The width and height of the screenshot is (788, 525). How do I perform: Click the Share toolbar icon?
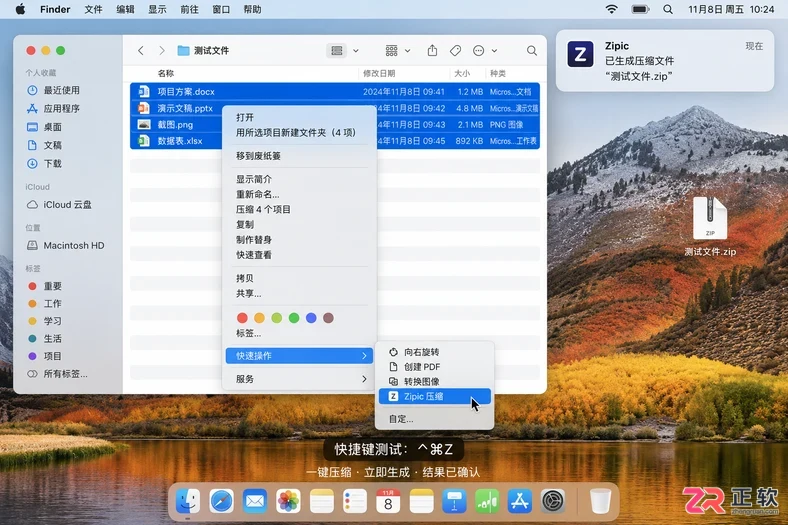(x=432, y=50)
